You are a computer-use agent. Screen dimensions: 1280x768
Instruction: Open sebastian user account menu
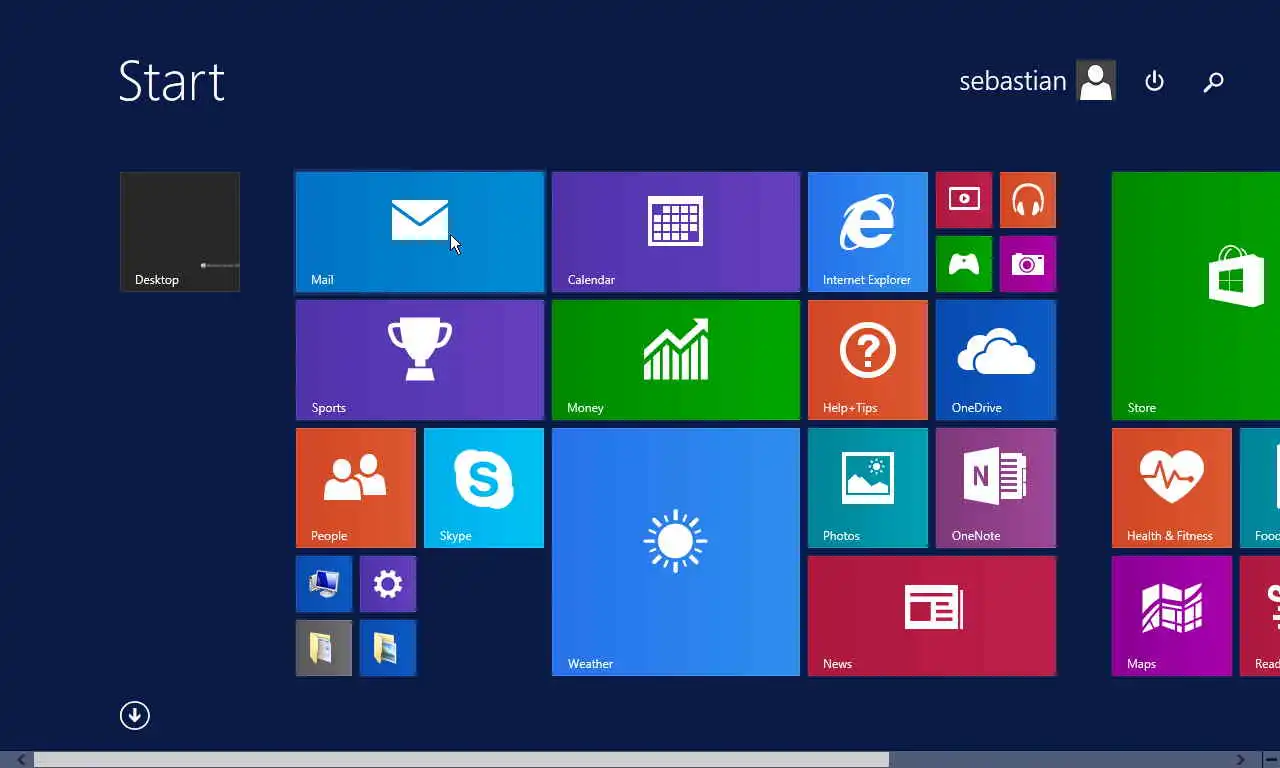tap(1037, 81)
